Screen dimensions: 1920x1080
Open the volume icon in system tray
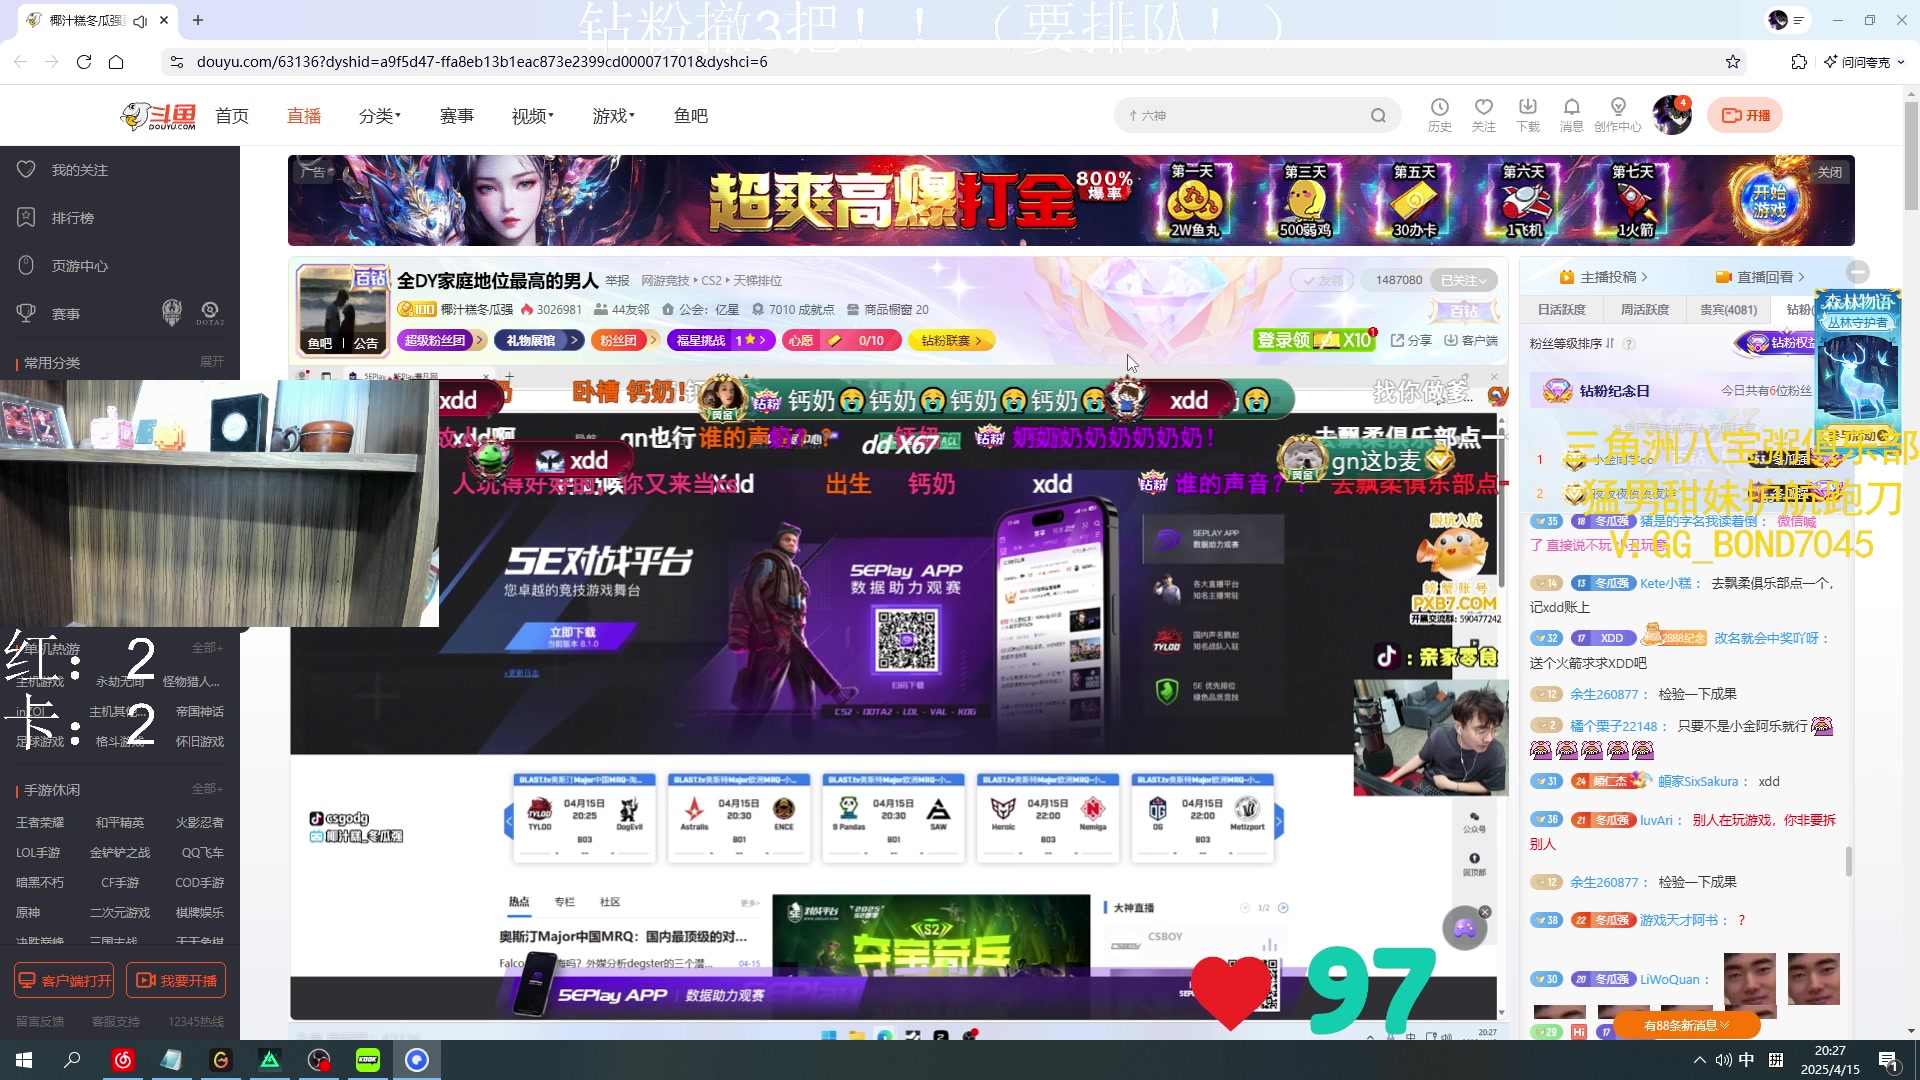(x=1723, y=1060)
